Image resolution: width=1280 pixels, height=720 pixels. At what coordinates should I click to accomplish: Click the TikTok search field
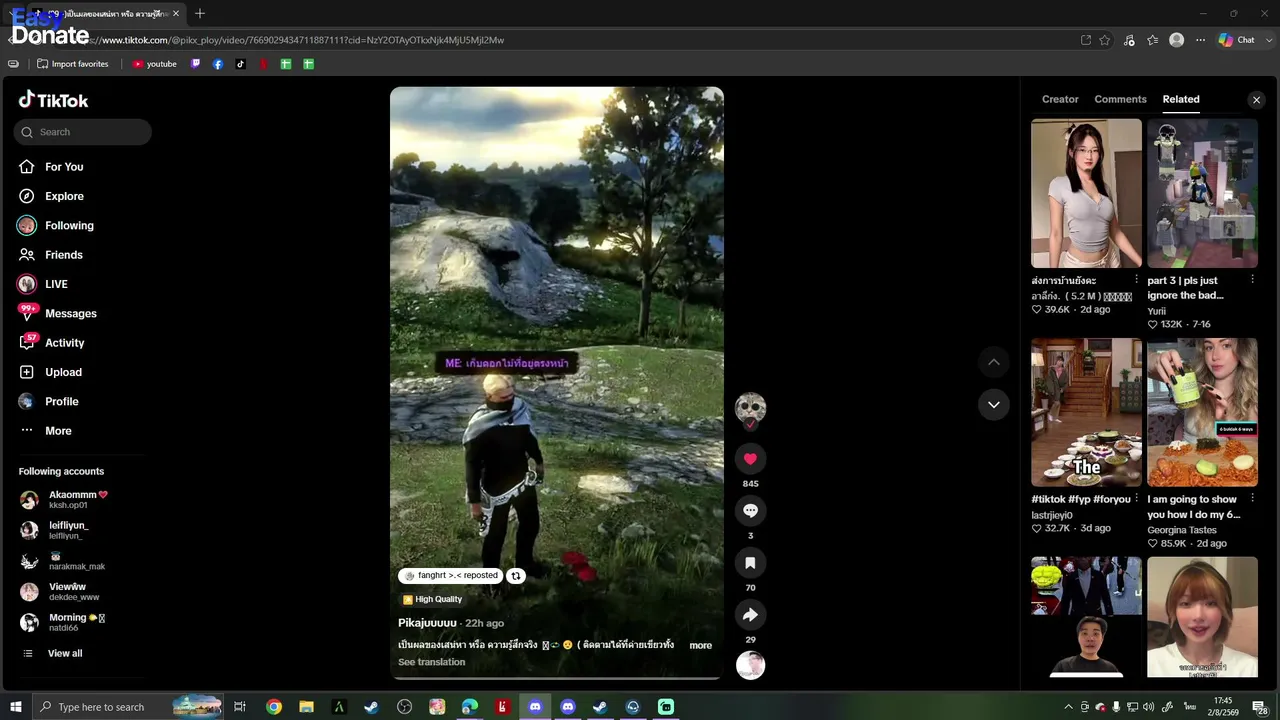click(83, 132)
